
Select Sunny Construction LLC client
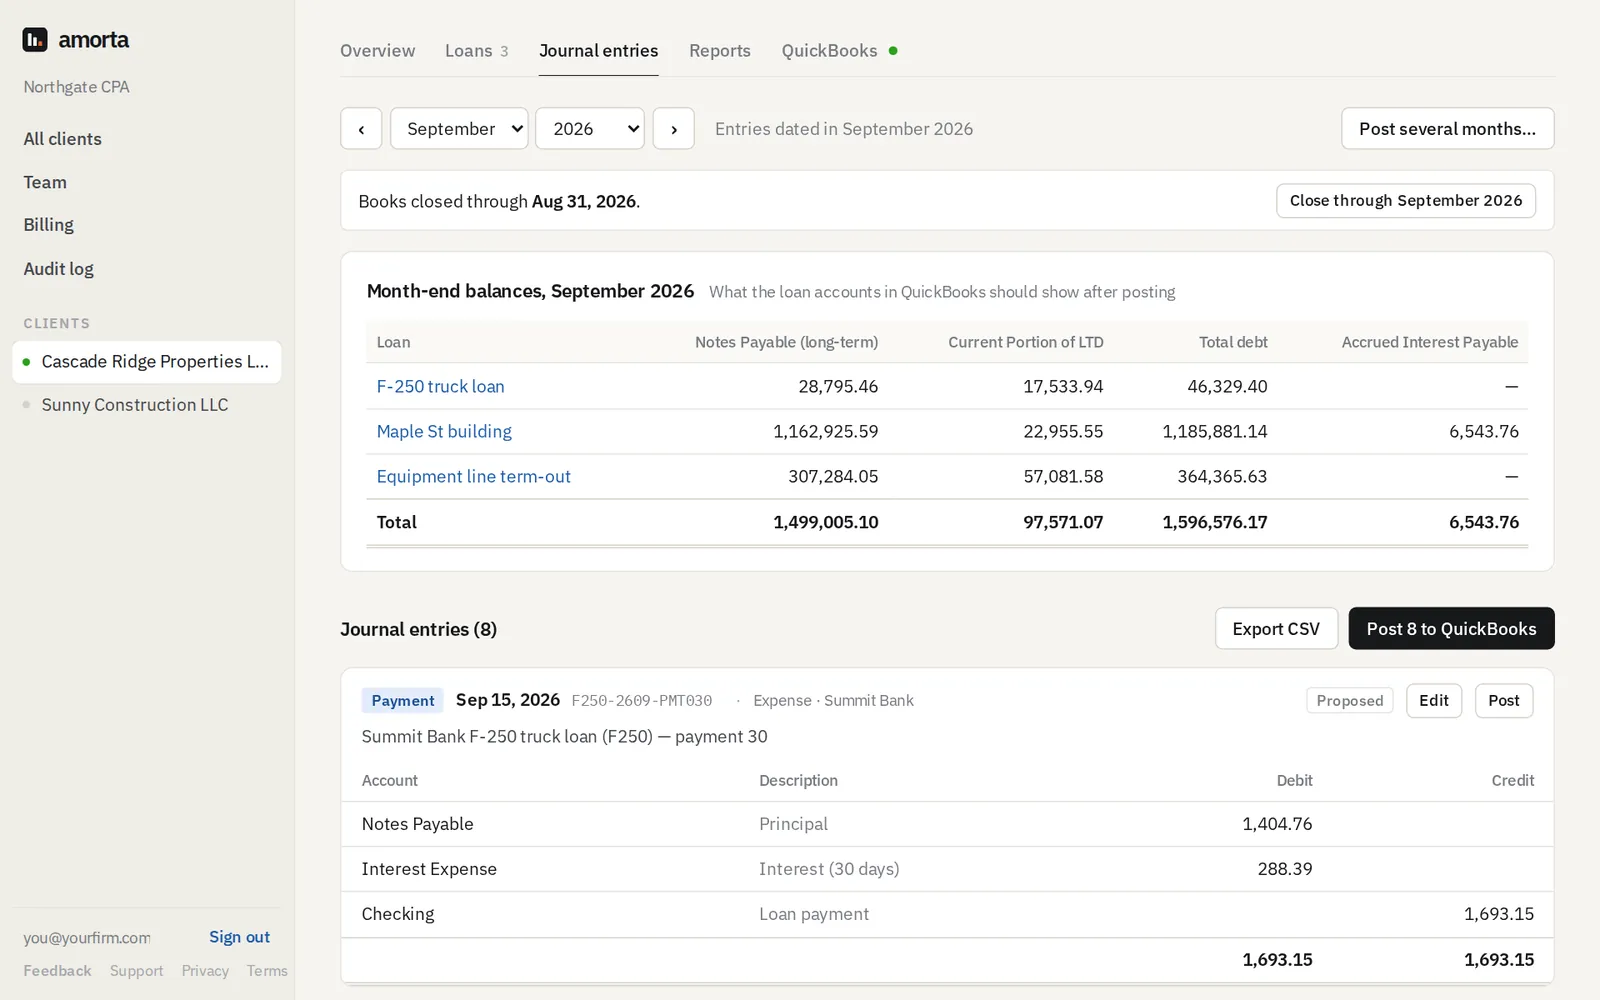[147, 405]
